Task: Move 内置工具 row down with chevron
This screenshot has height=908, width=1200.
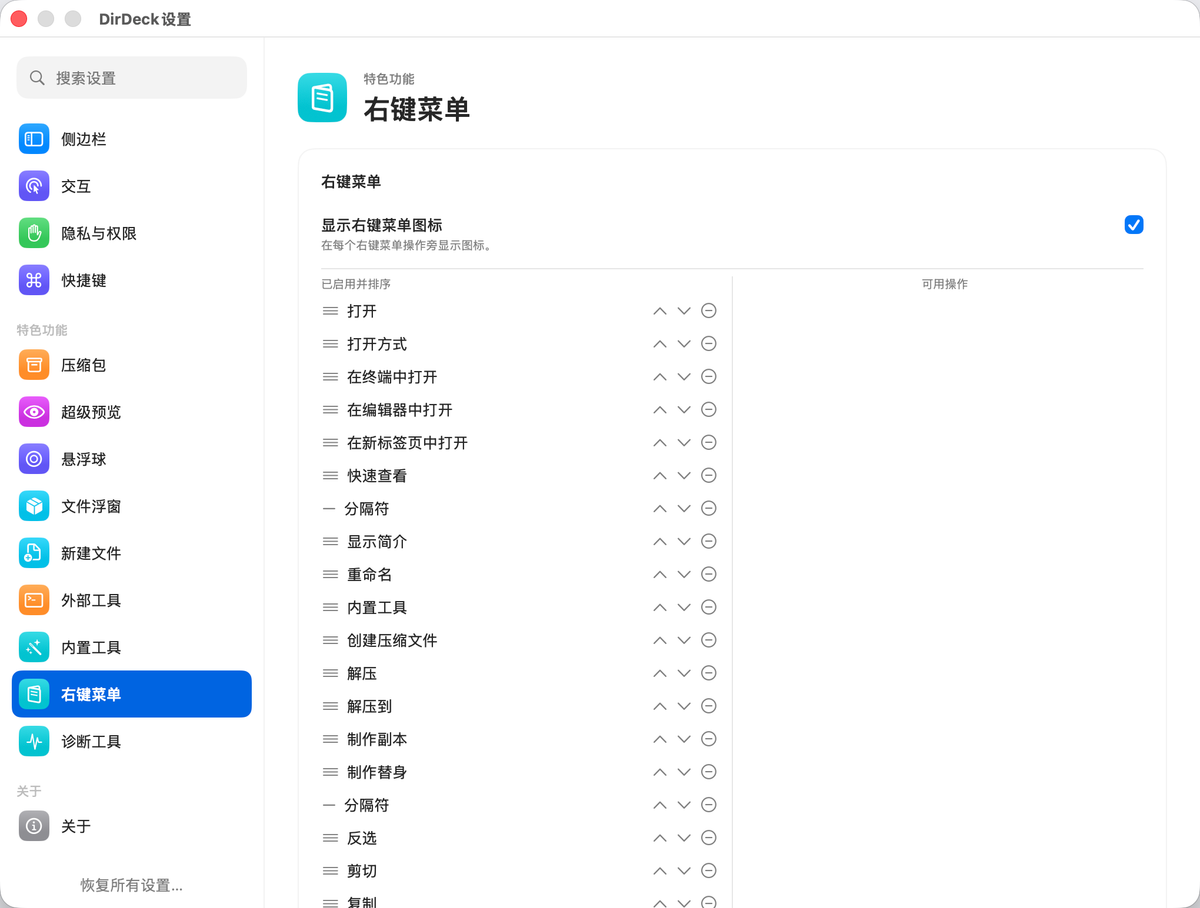Action: tap(684, 607)
